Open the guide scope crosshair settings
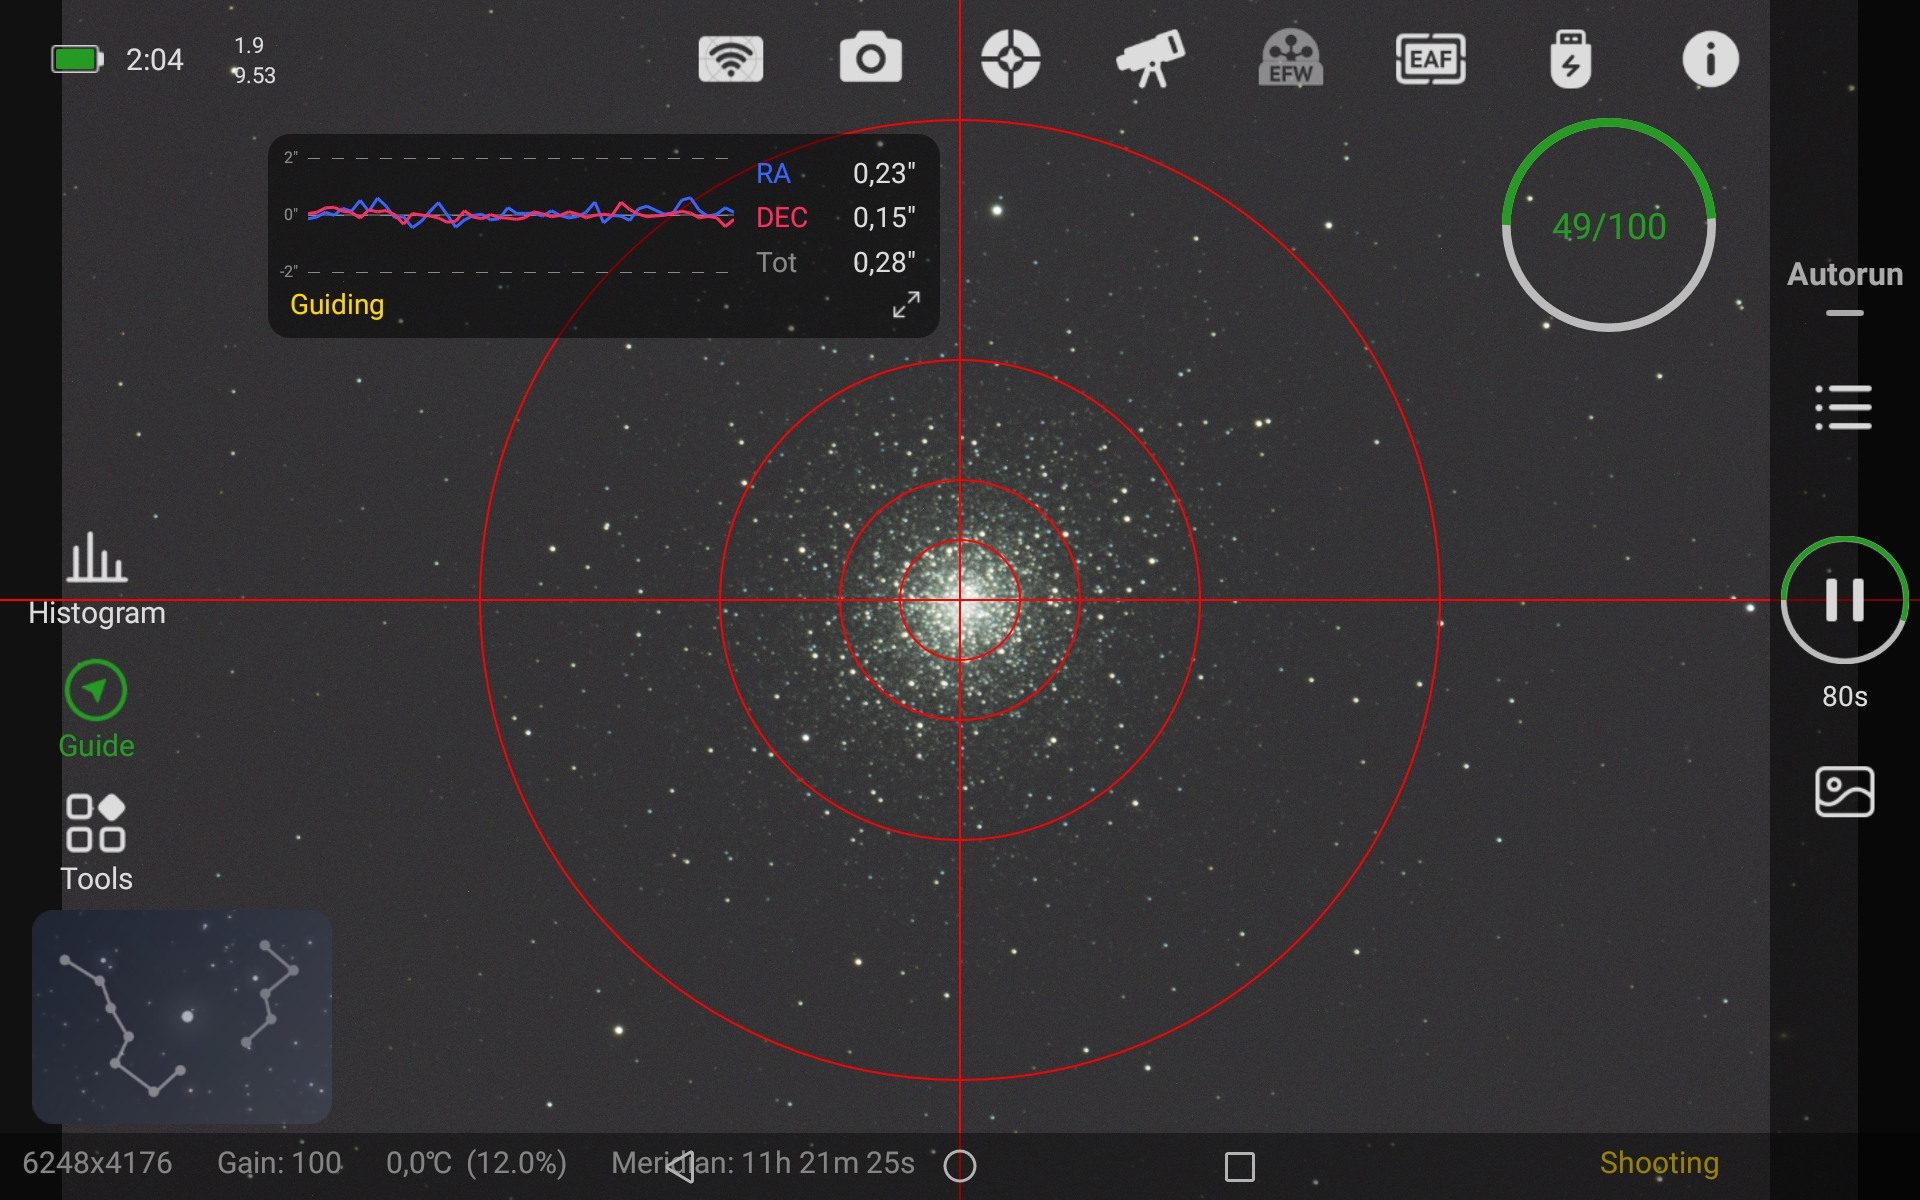The width and height of the screenshot is (1920, 1200). [x=1011, y=59]
